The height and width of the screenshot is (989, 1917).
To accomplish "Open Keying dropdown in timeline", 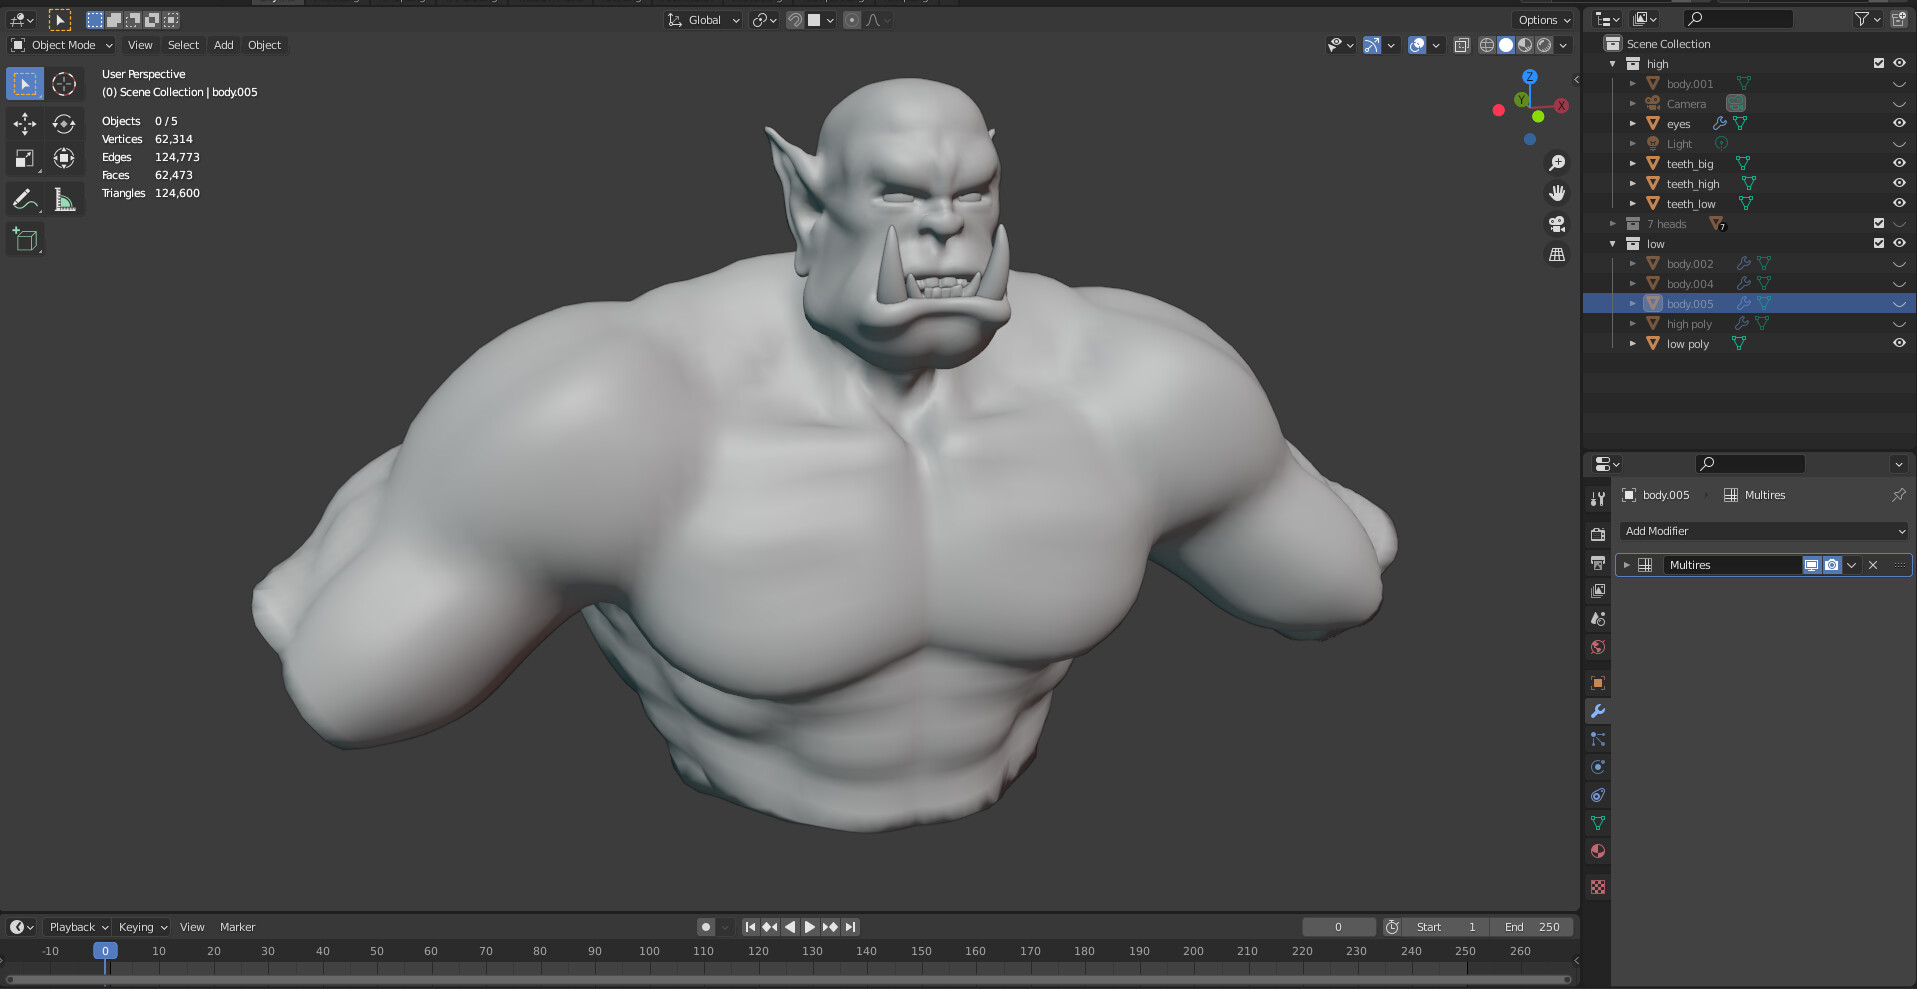I will point(142,927).
